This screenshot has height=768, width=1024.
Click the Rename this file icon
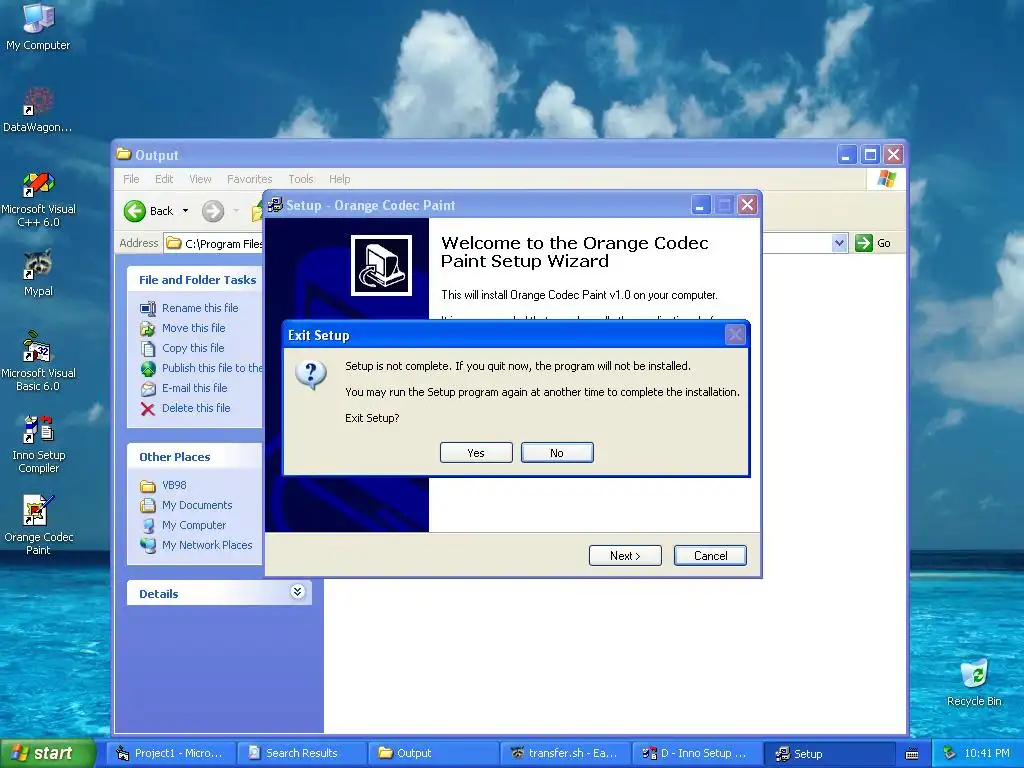tap(148, 308)
